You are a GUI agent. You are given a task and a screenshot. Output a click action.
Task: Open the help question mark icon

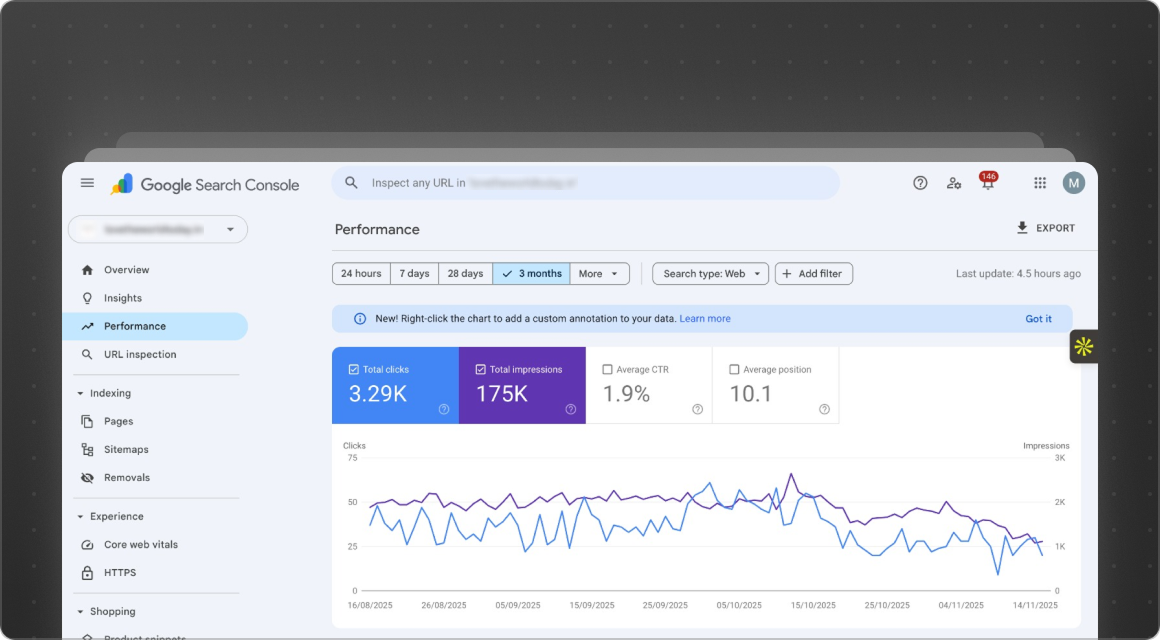pos(920,183)
